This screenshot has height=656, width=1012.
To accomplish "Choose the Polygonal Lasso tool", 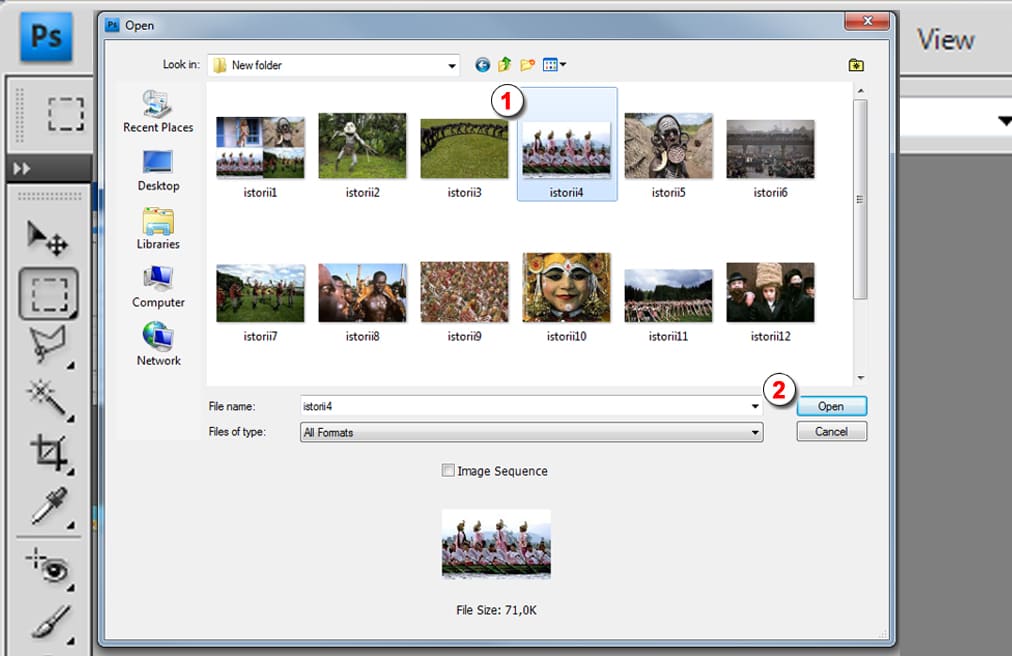I will (47, 346).
